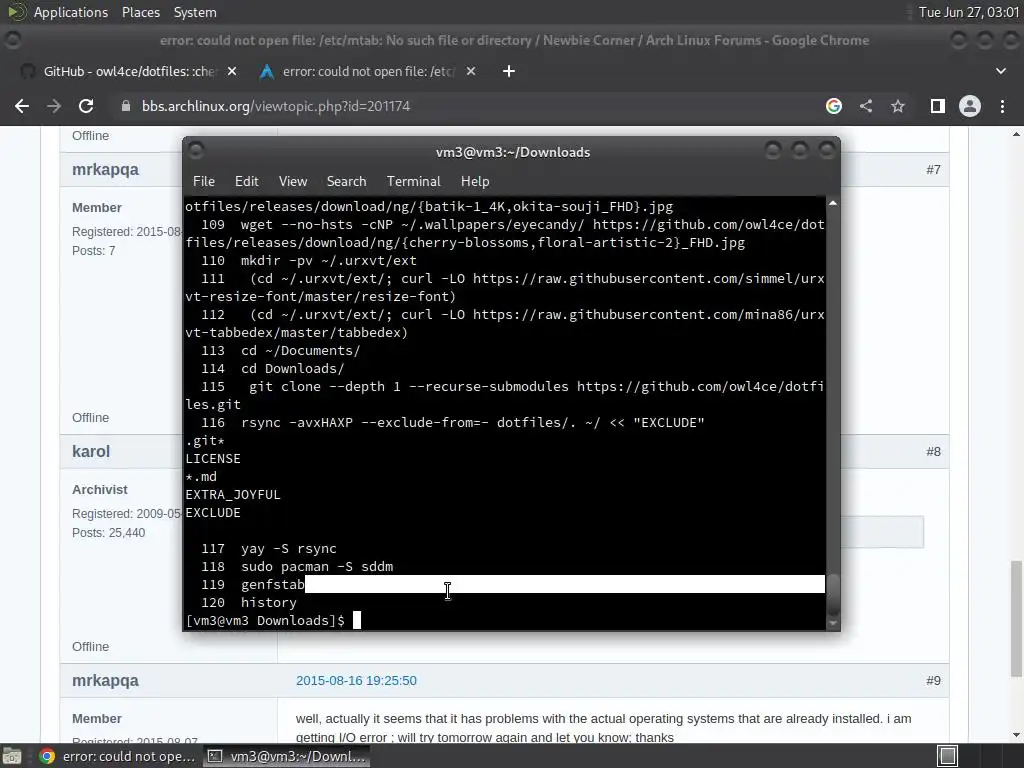The height and width of the screenshot is (768, 1024).
Task: Show desktop via taskbar icon
Action: click(x=12, y=756)
